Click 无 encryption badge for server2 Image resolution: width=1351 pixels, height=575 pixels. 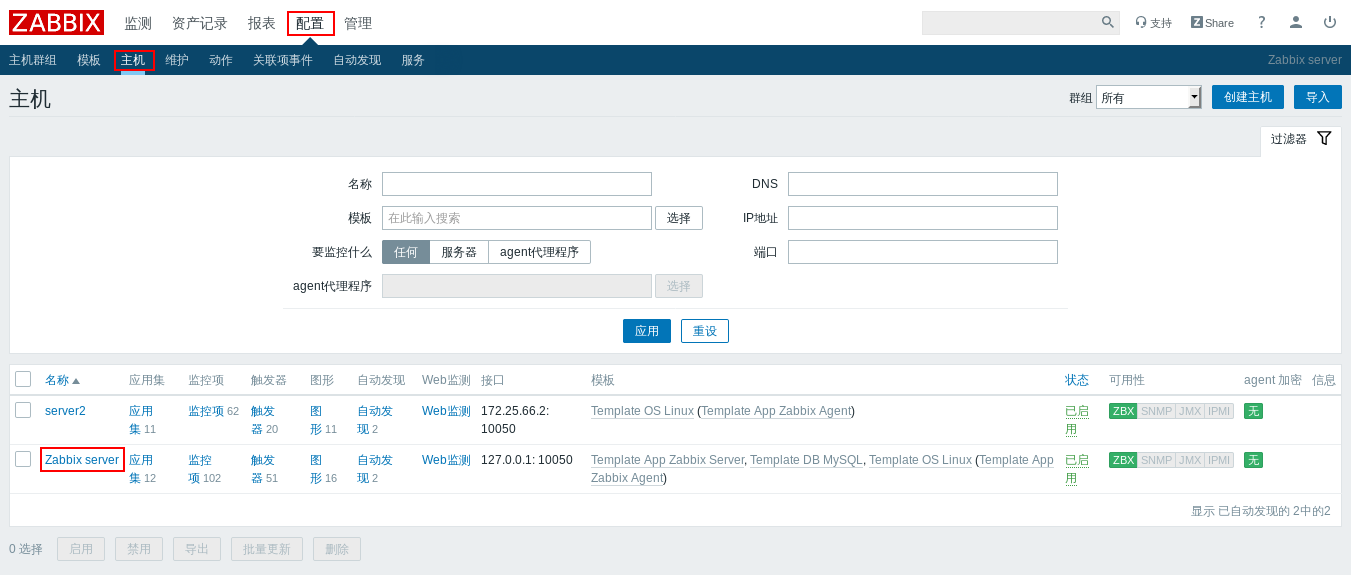tap(1253, 411)
